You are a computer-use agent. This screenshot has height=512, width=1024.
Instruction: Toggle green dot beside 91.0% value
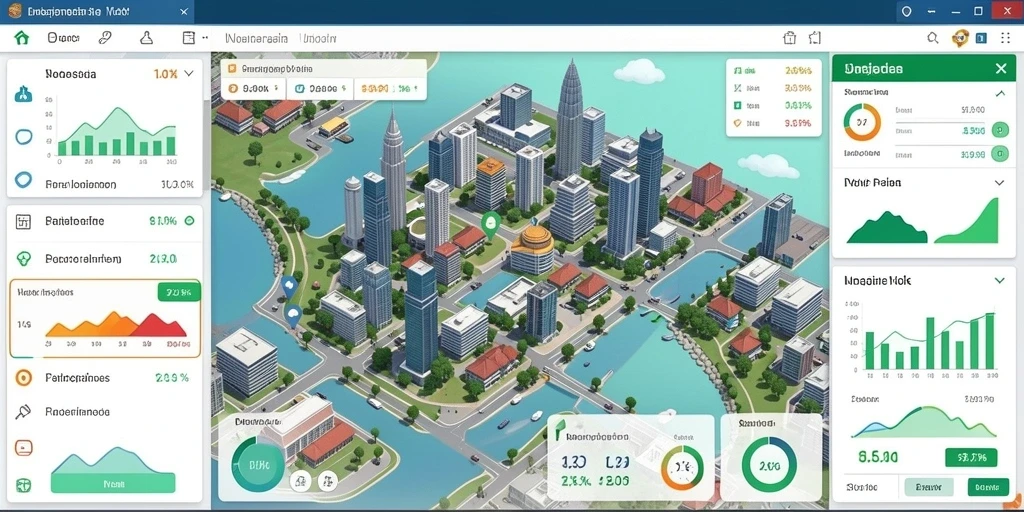coord(189,221)
